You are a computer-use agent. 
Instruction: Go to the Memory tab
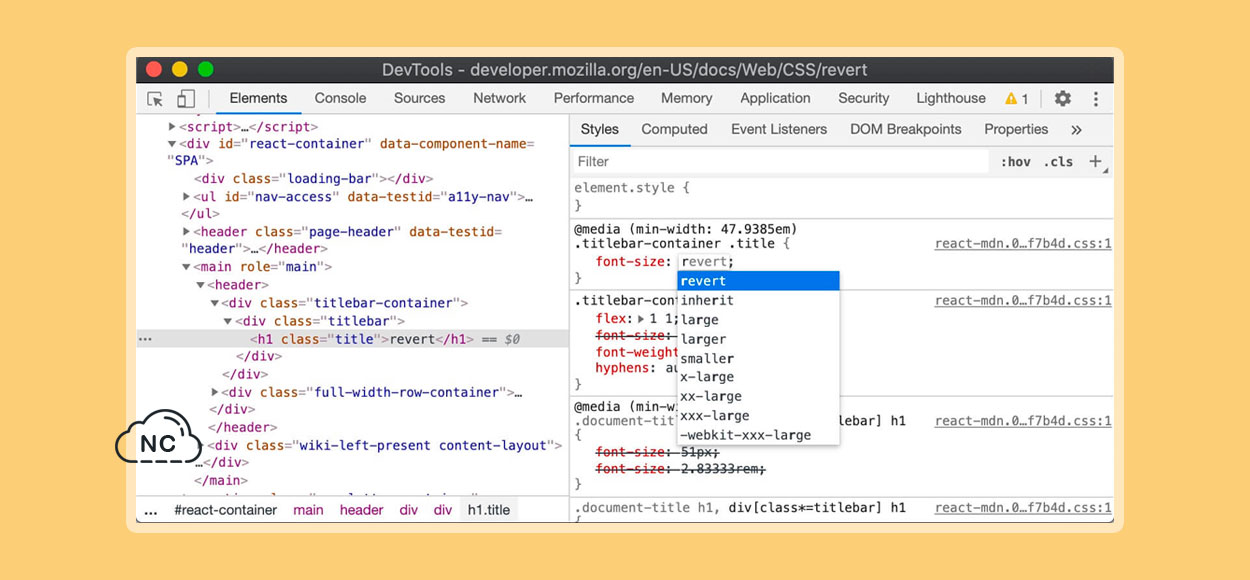point(687,98)
